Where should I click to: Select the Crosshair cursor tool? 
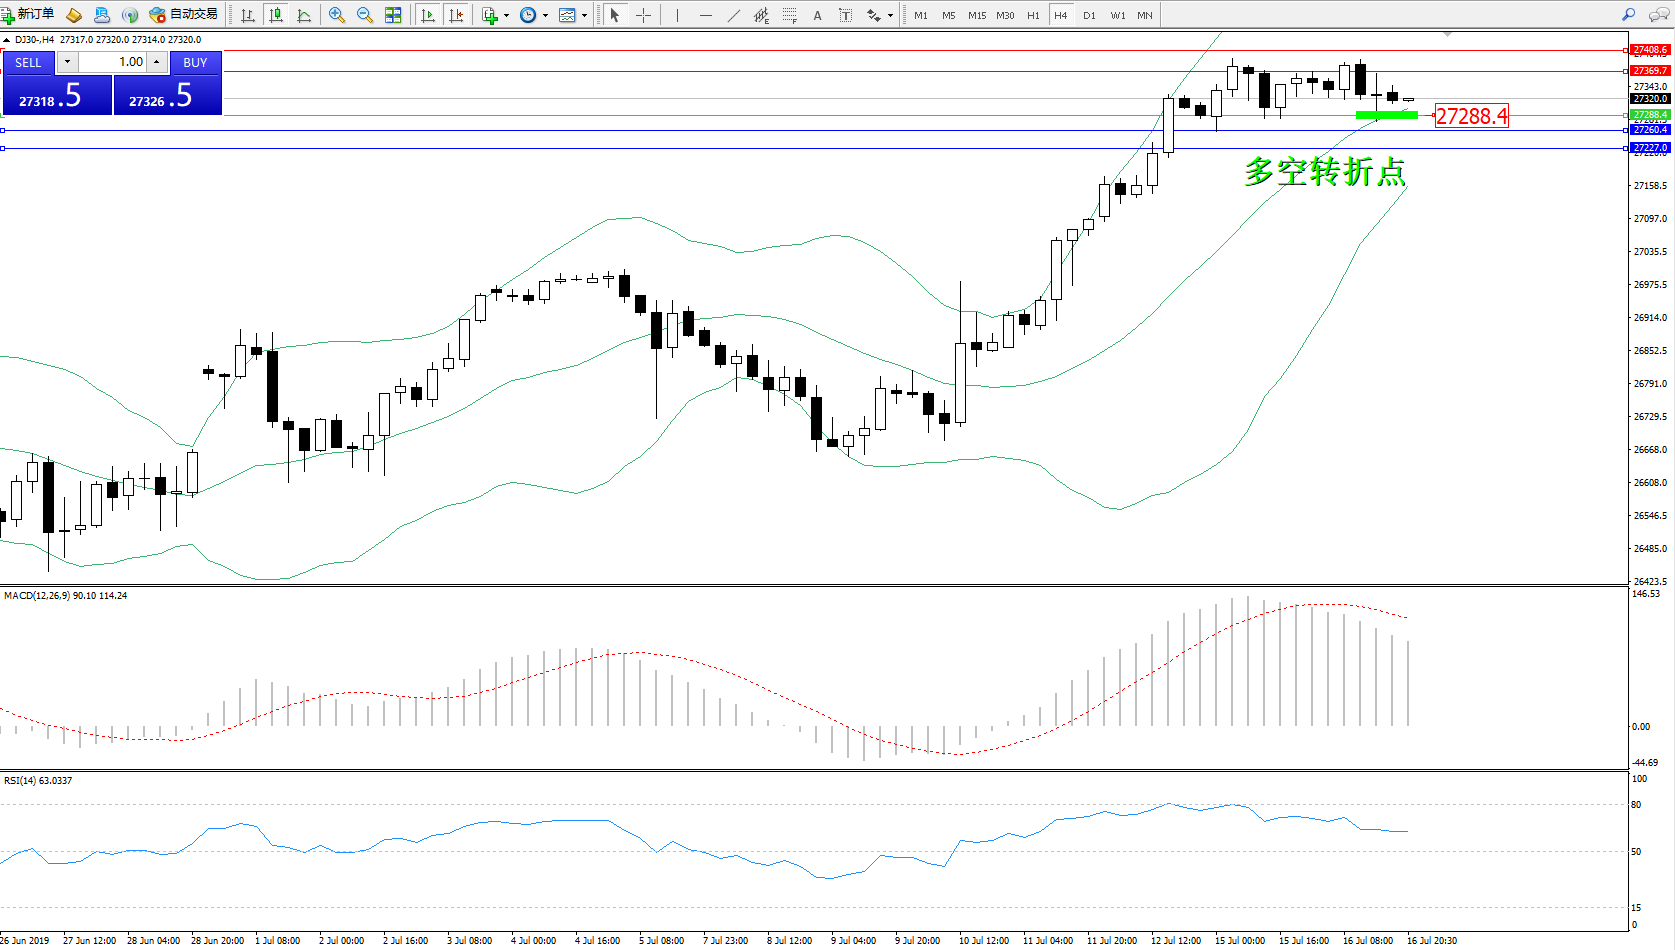point(643,15)
